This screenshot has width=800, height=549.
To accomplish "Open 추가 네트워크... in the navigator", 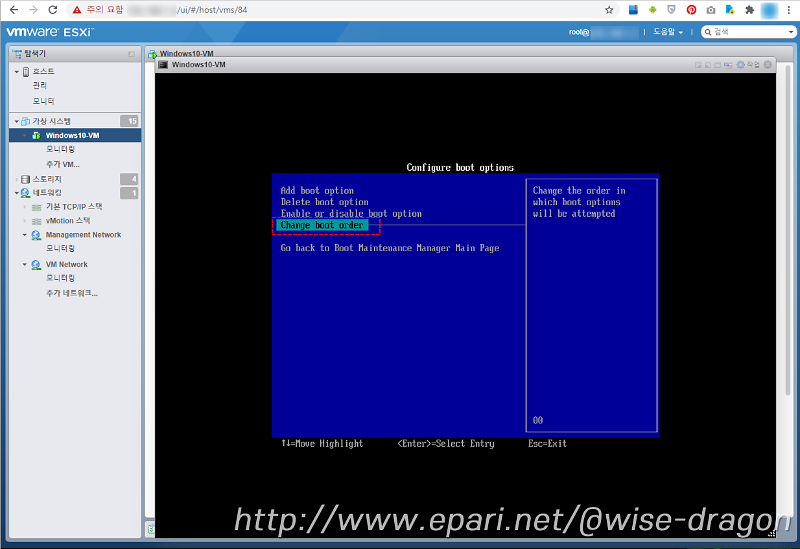I will point(72,293).
